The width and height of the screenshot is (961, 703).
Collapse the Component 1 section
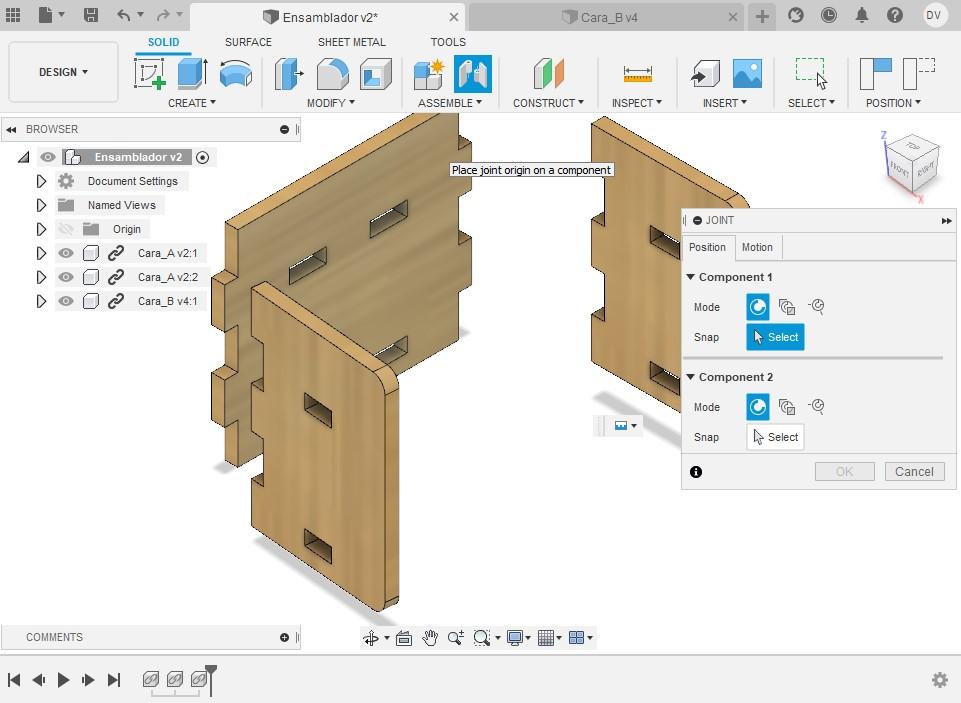click(x=691, y=277)
